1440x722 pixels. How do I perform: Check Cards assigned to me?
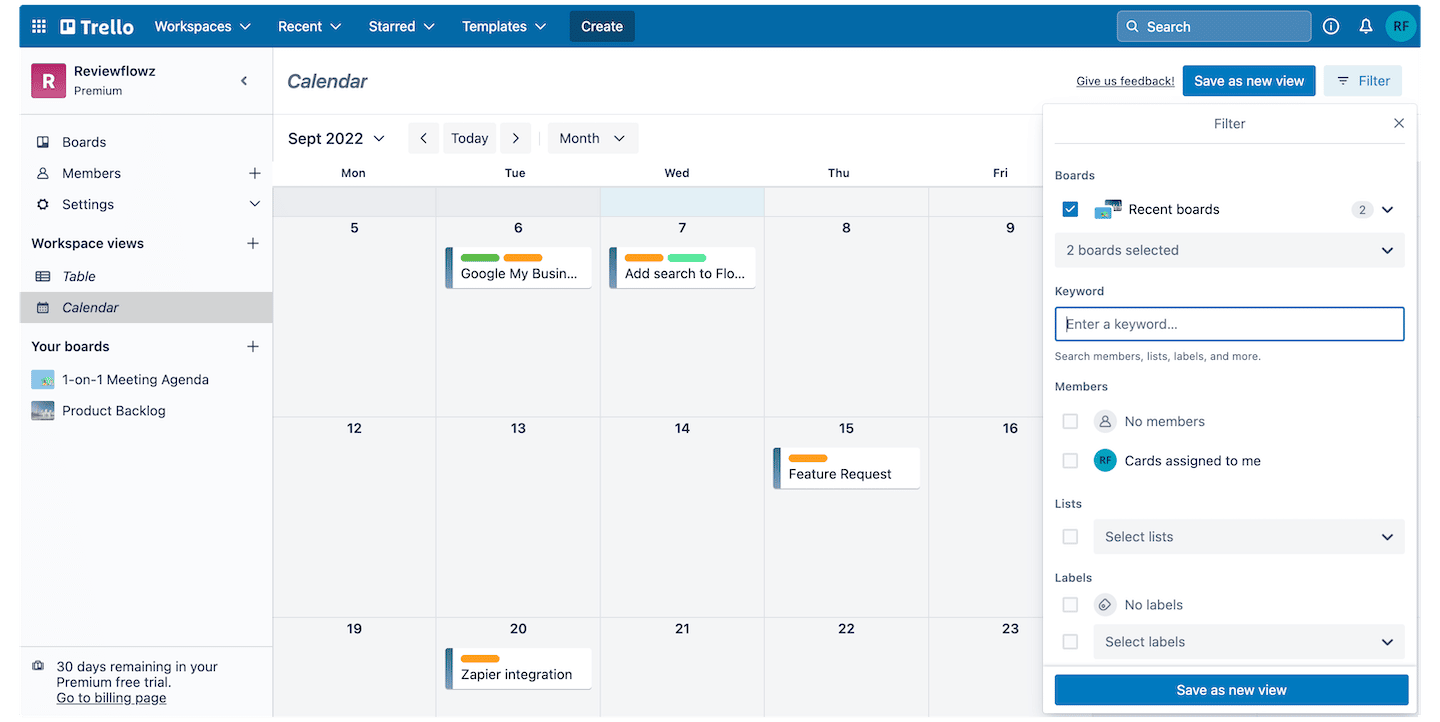coord(1070,461)
